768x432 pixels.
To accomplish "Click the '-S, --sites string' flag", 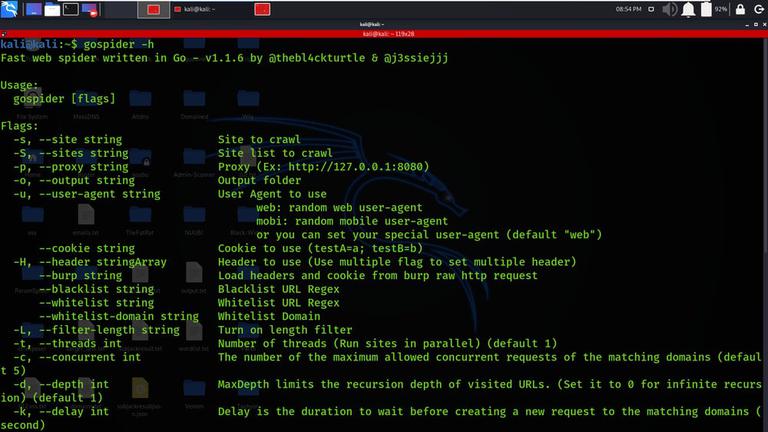I will click(x=71, y=153).
